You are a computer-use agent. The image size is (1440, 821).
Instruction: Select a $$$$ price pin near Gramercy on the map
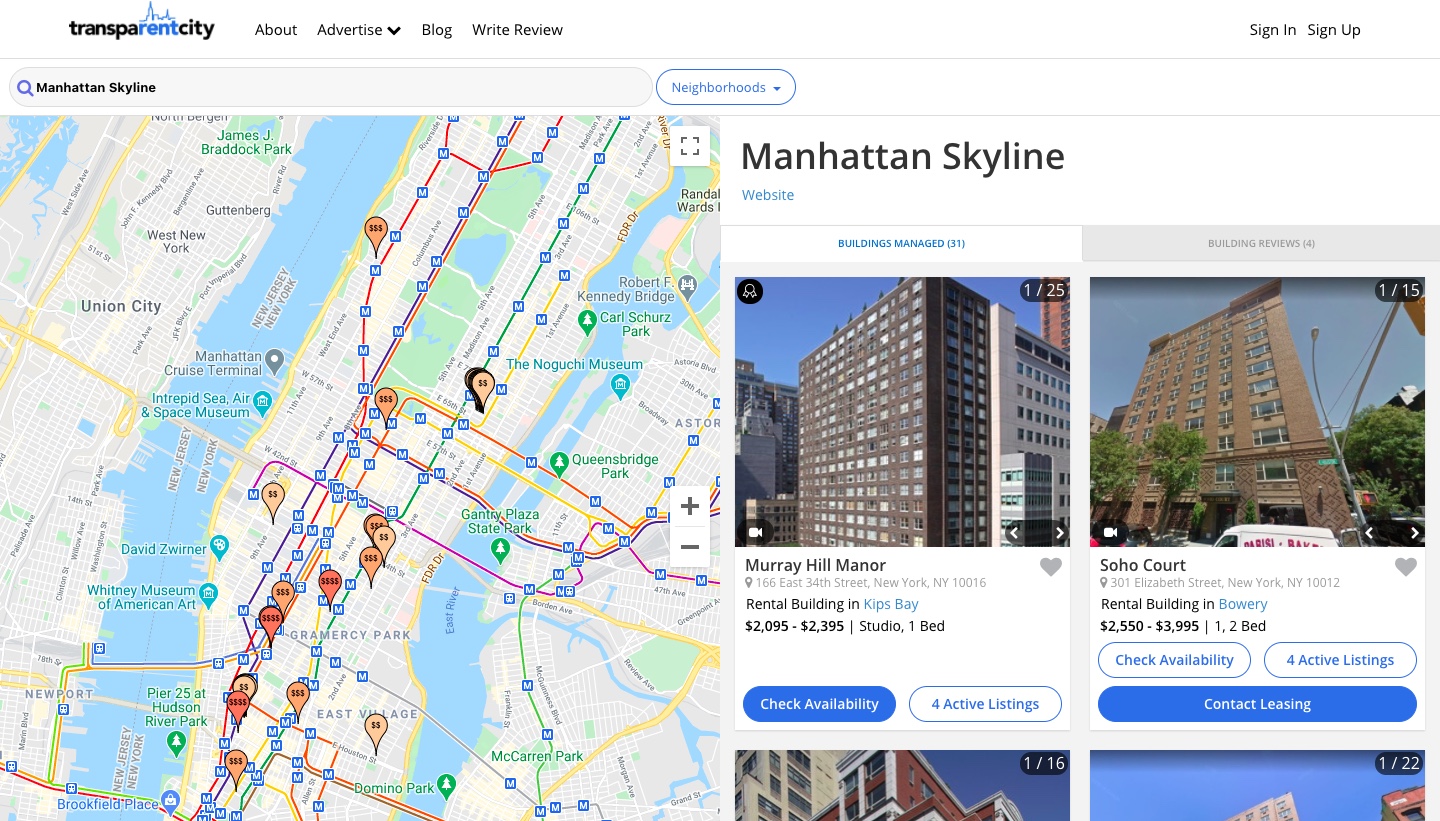[270, 616]
